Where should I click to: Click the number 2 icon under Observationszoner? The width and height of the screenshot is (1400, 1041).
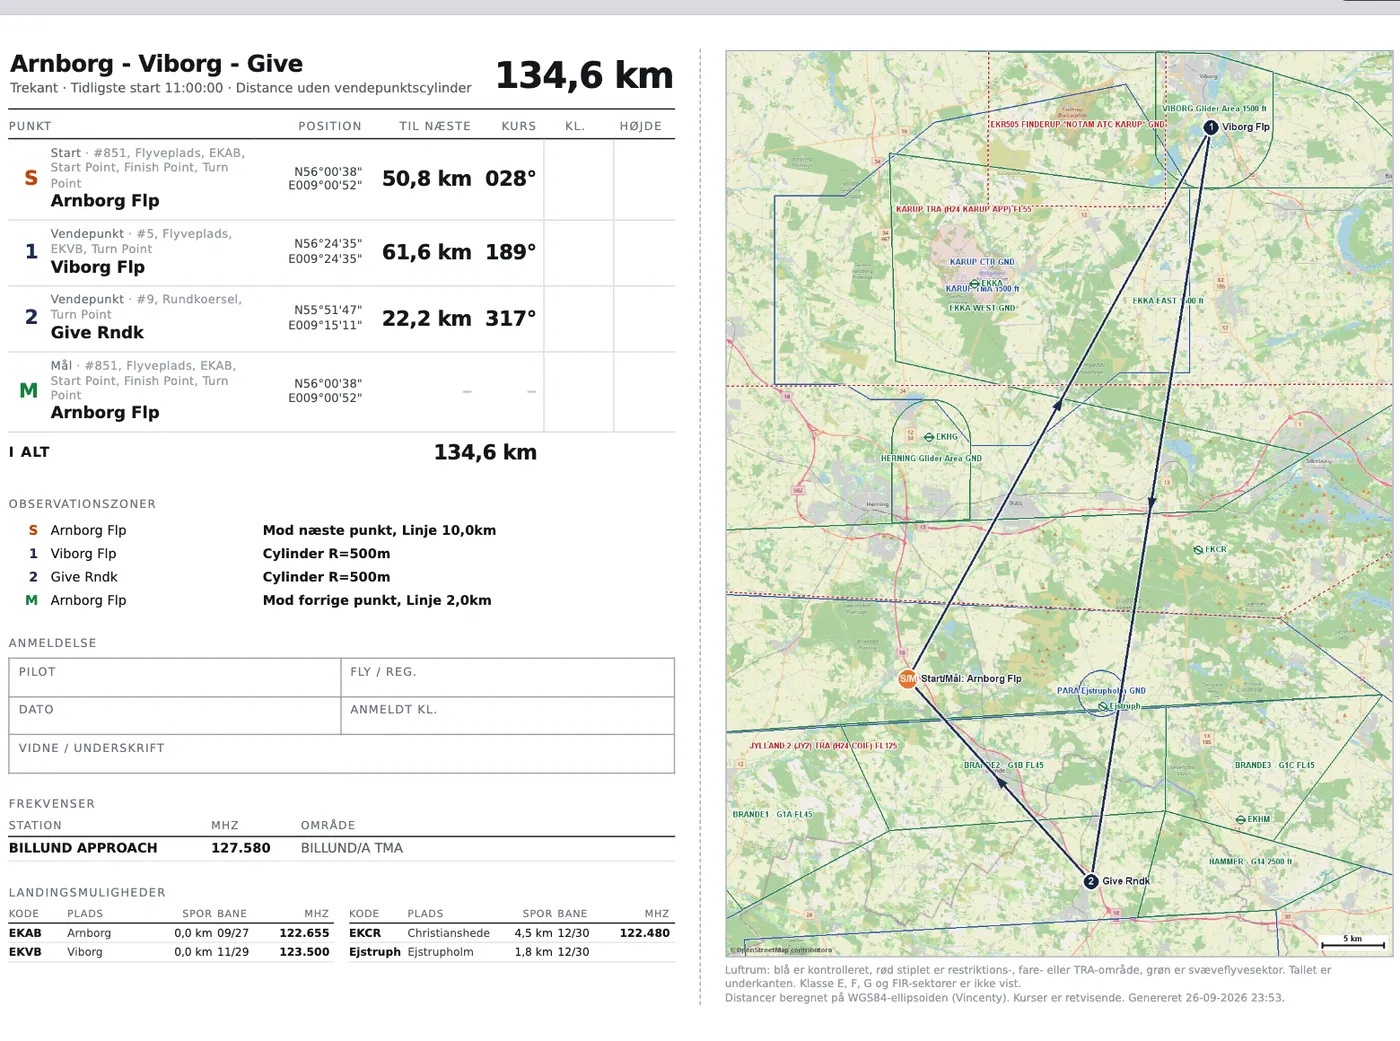click(x=33, y=577)
